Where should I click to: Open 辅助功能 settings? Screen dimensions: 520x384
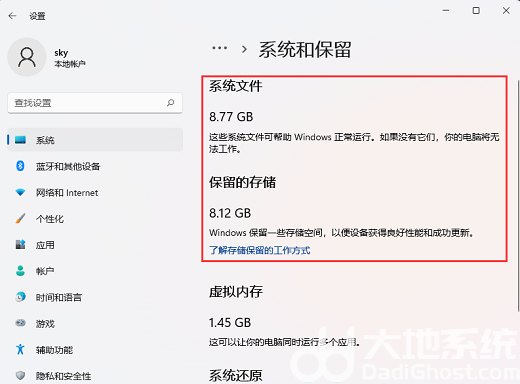[95, 350]
